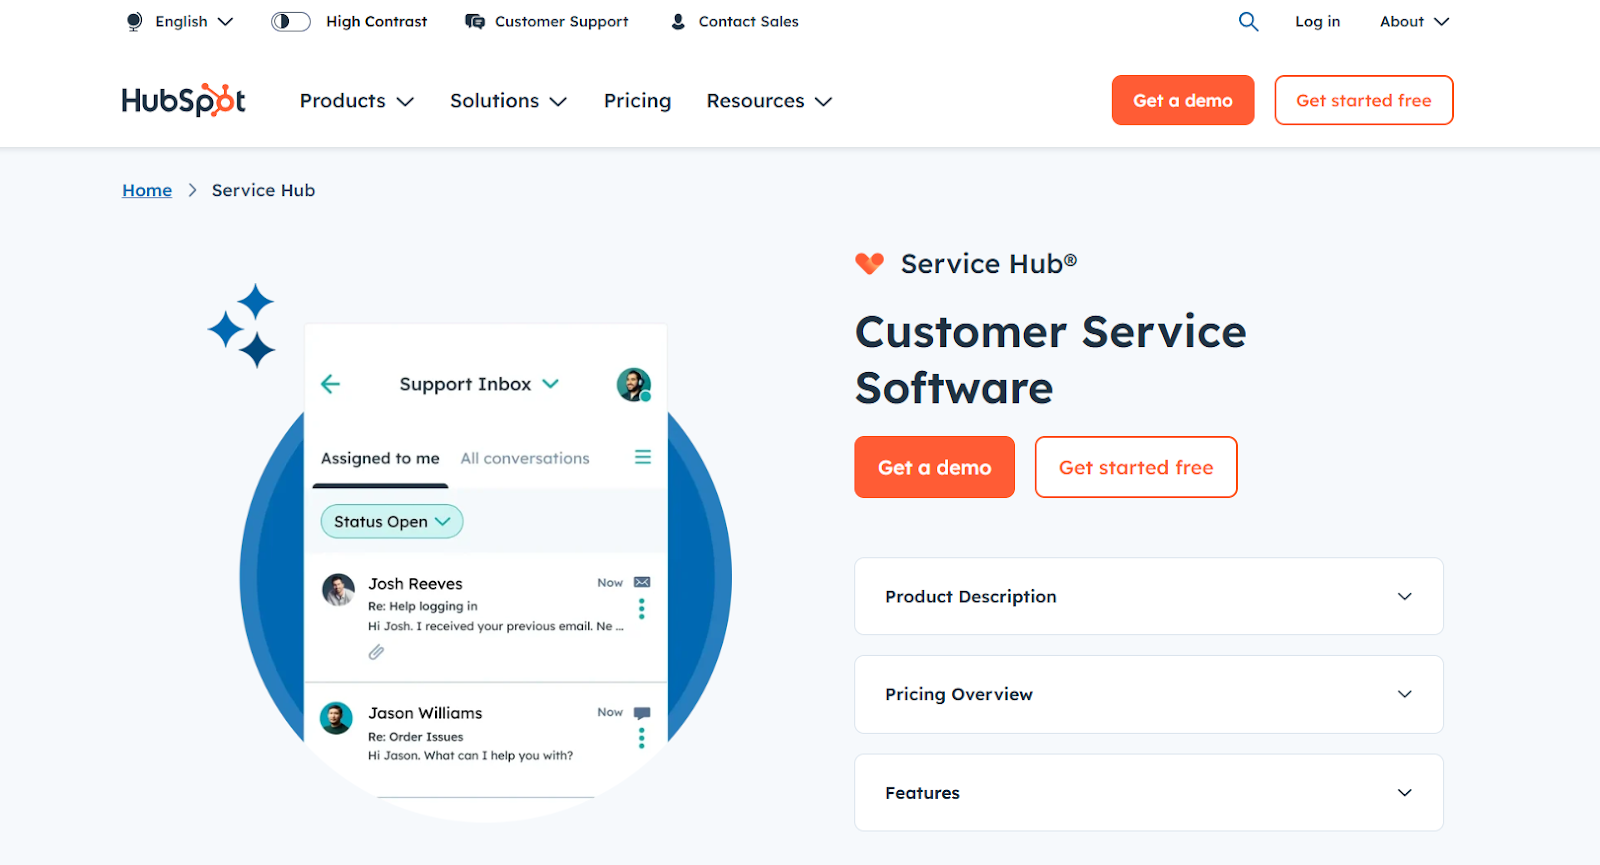This screenshot has height=865, width=1600.
Task: Open the About dropdown menu
Action: coord(1414,21)
